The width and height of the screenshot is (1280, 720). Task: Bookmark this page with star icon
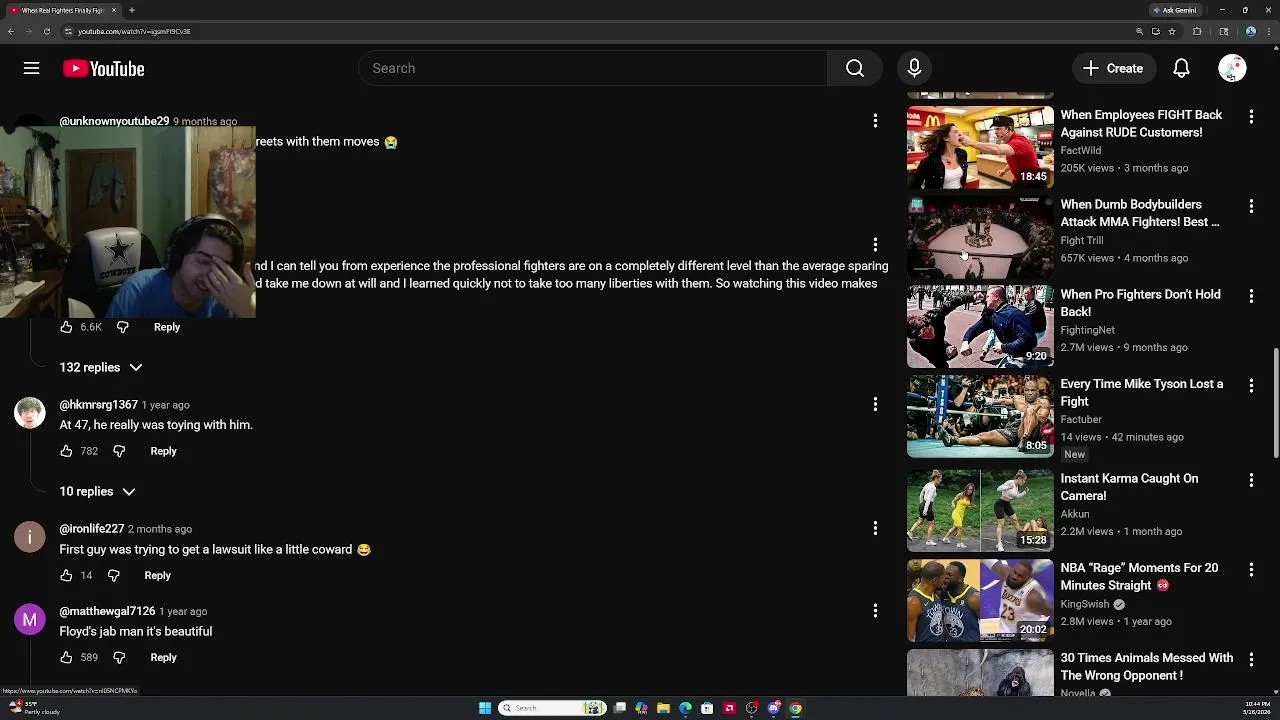[1172, 31]
